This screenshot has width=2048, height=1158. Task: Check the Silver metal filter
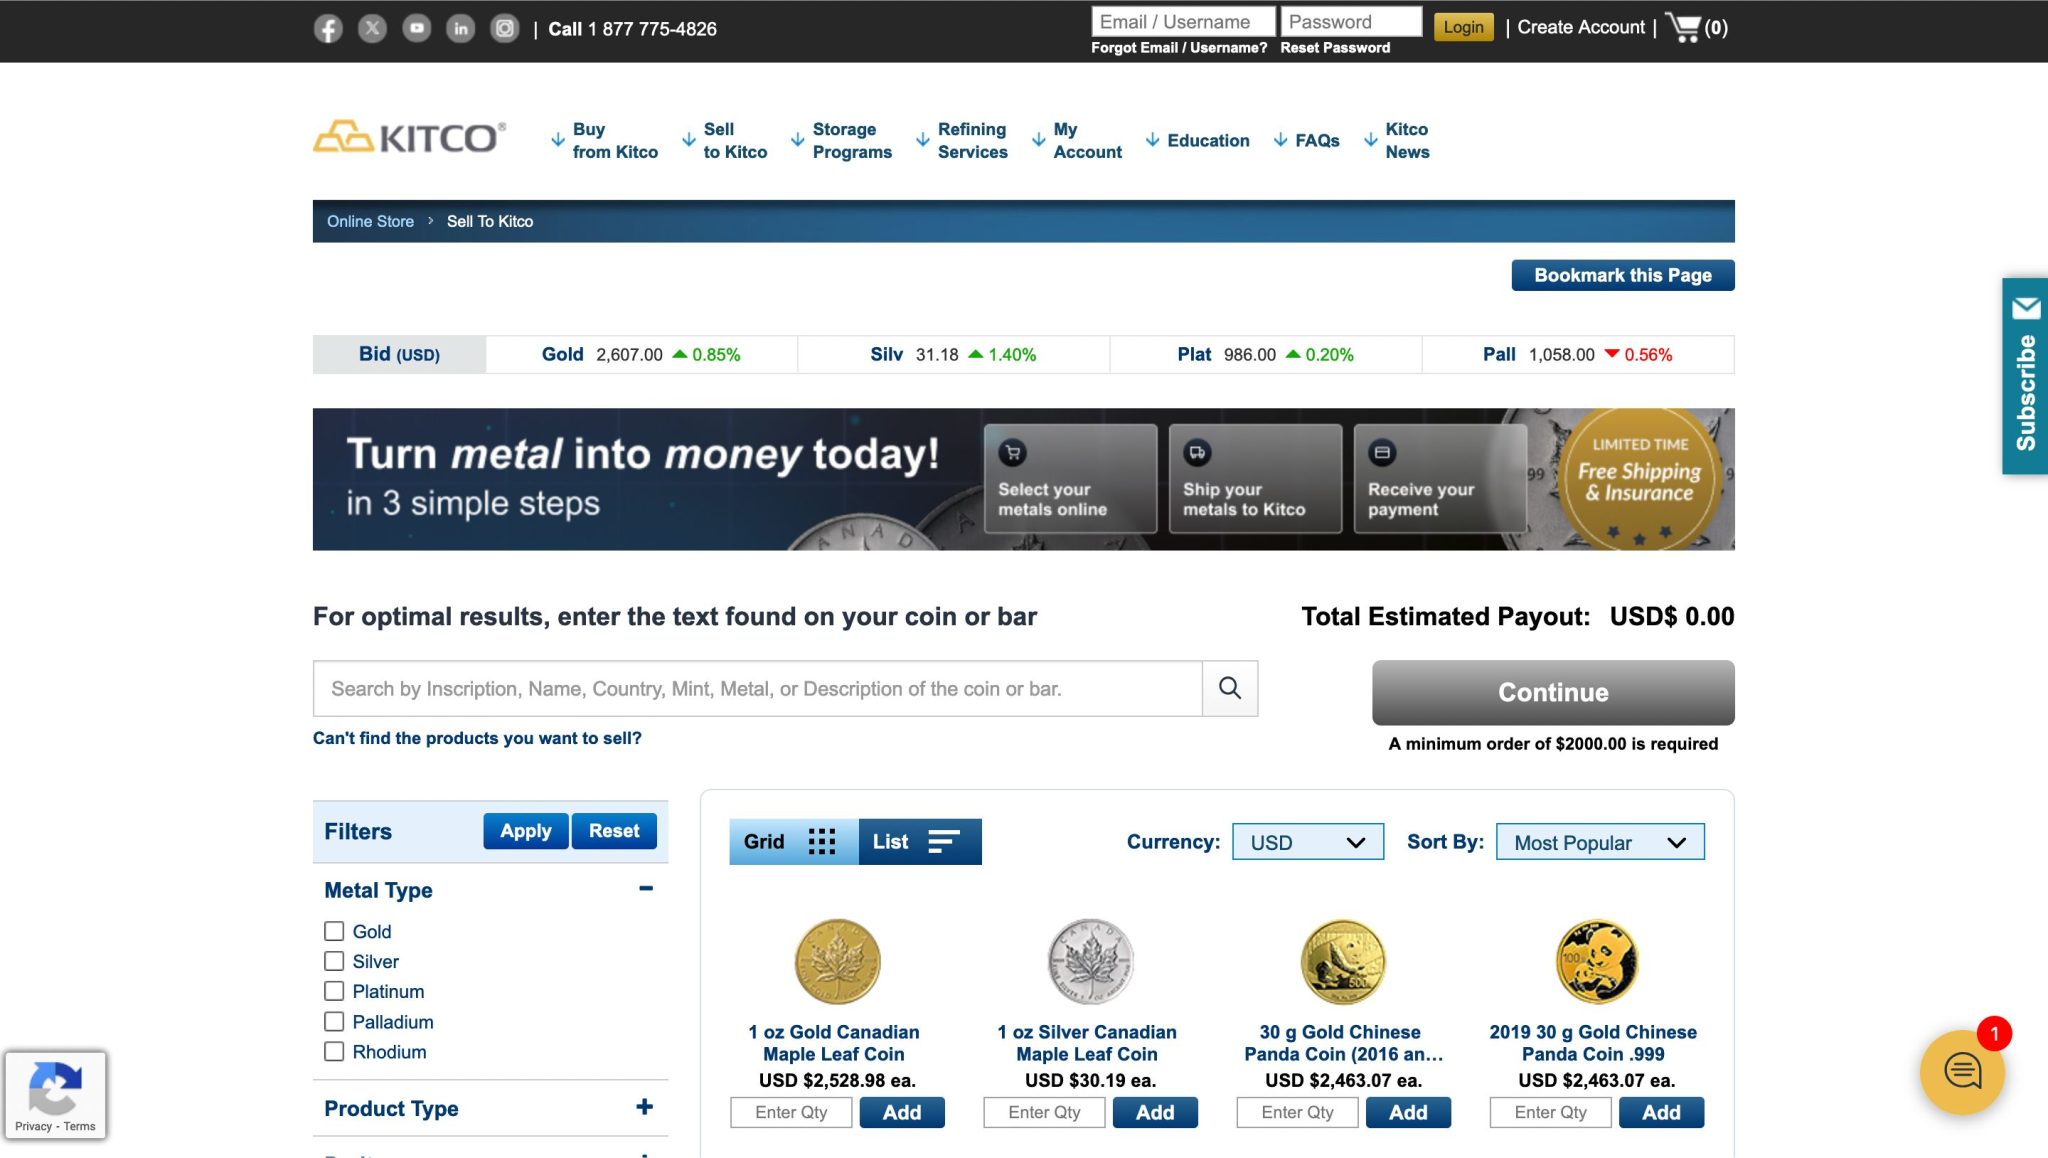[334, 961]
